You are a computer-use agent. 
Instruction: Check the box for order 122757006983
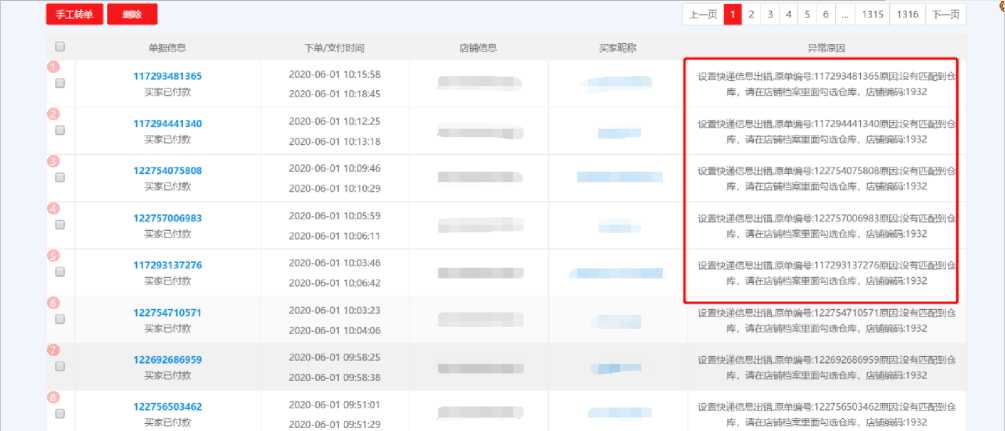[60, 224]
